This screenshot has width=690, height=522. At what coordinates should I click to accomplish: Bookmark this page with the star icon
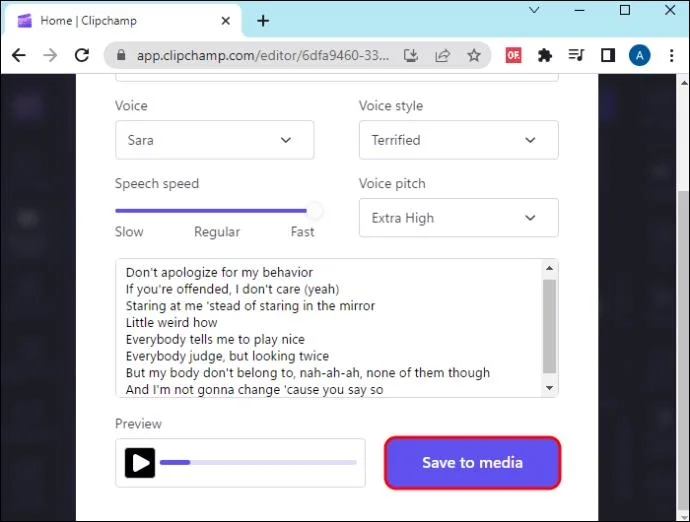[x=474, y=56]
